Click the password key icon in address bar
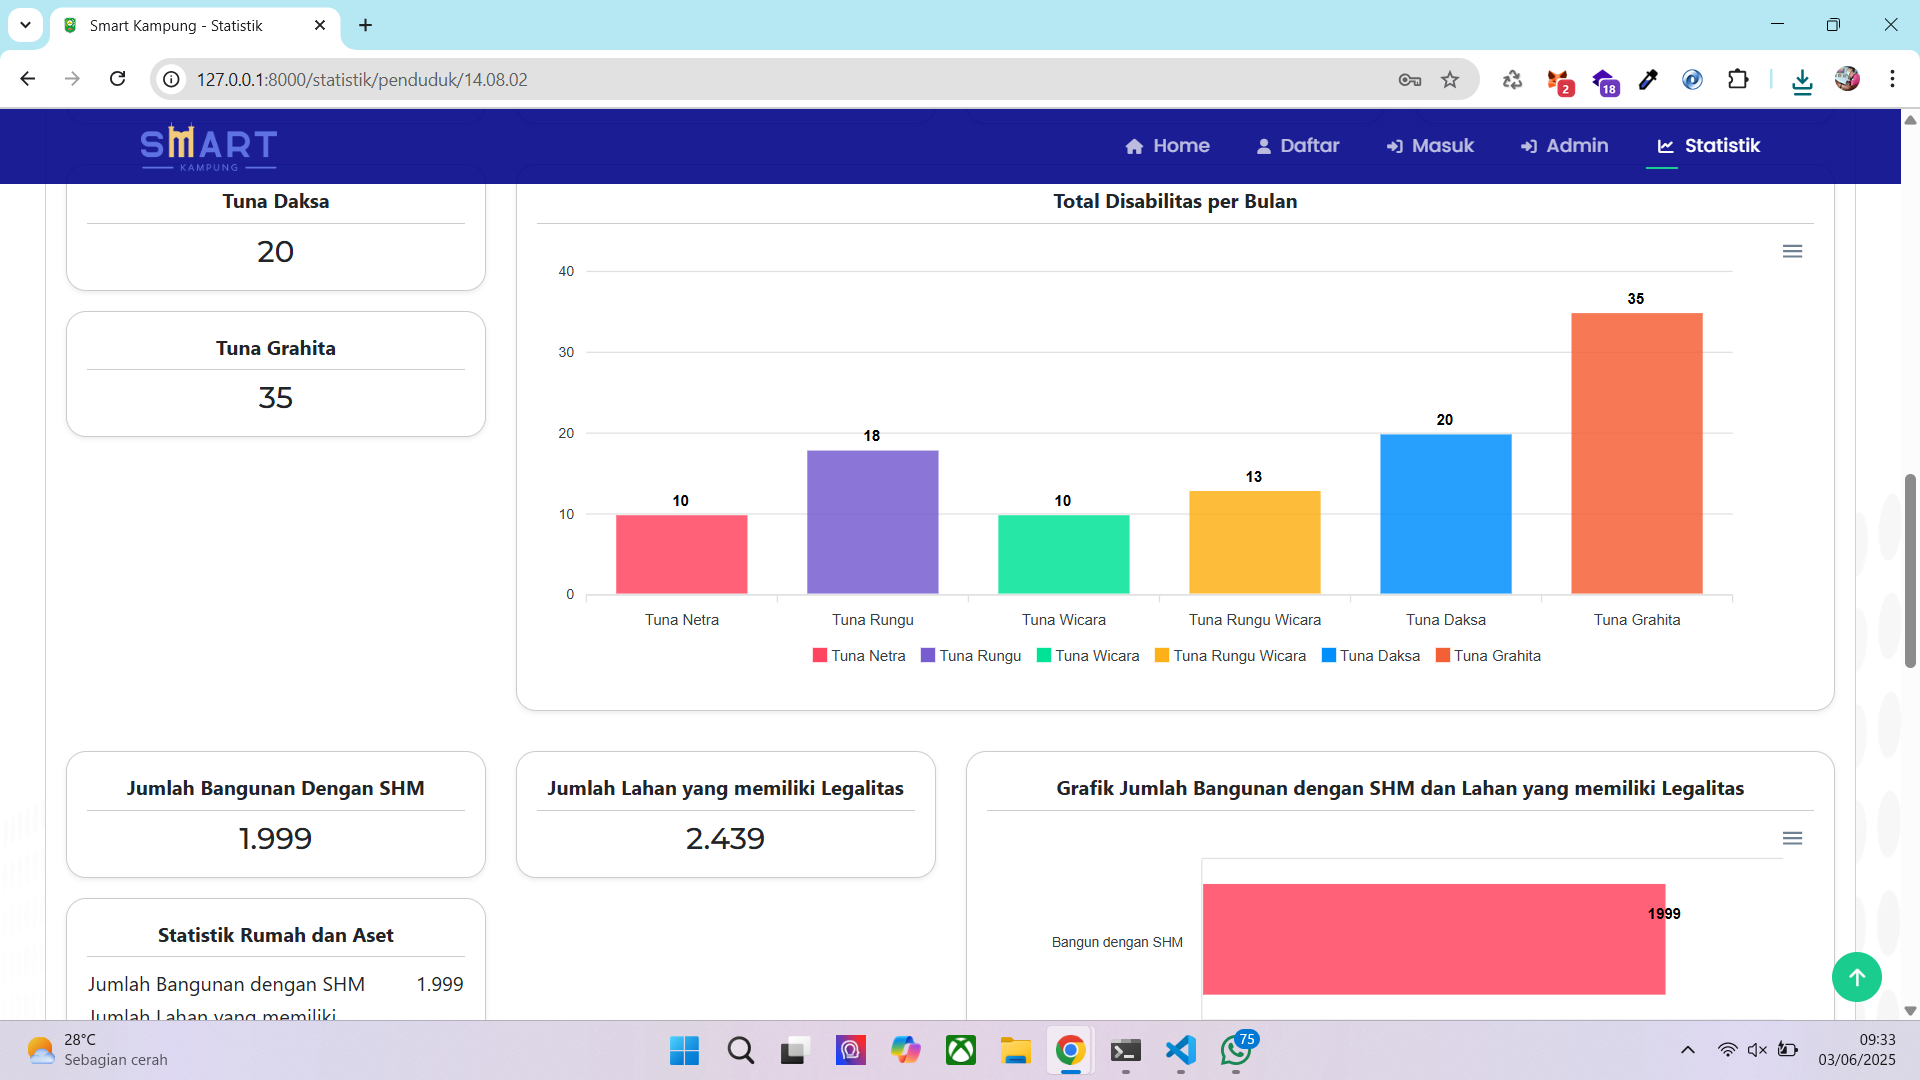Screen dimensions: 1920x1080 pyautogui.click(x=1409, y=80)
